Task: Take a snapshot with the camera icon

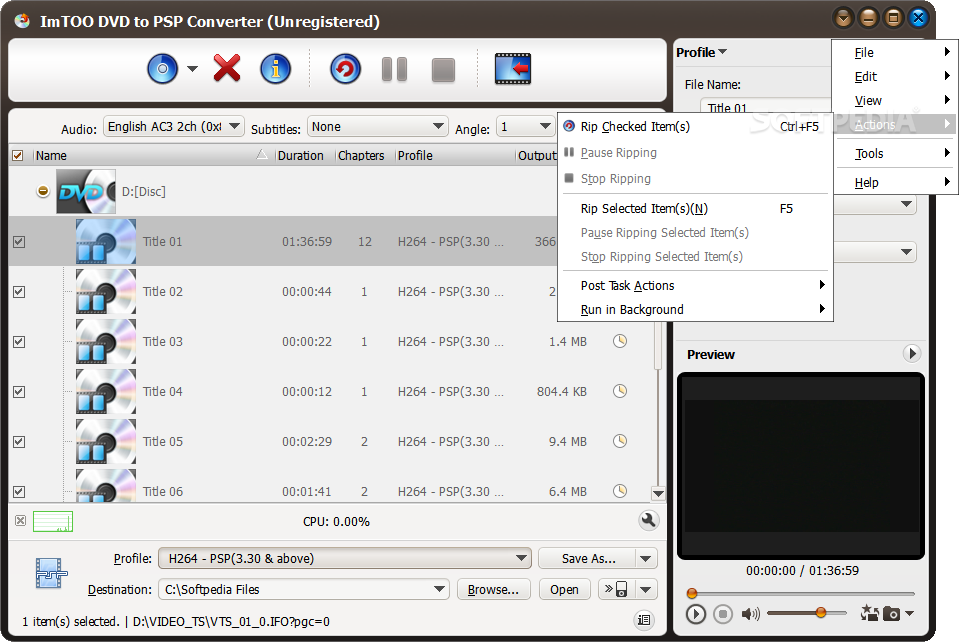Action: [892, 613]
